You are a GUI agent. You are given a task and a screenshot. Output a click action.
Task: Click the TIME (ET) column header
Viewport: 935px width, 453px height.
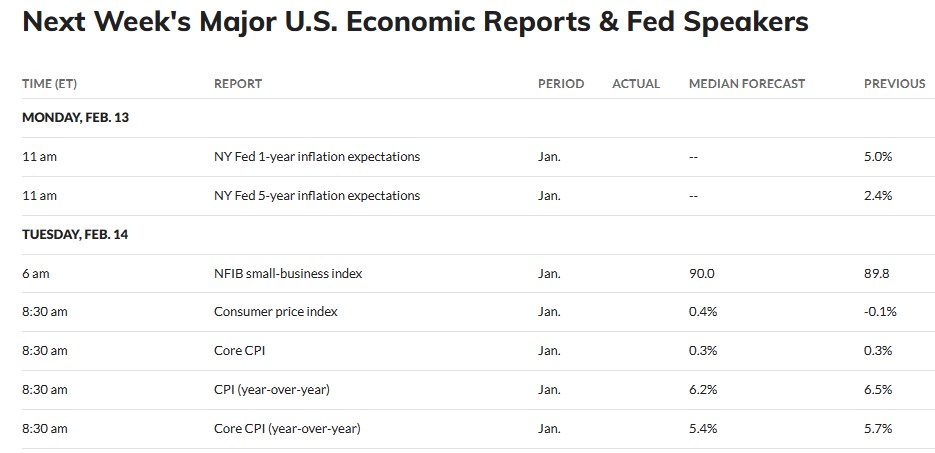click(x=49, y=84)
